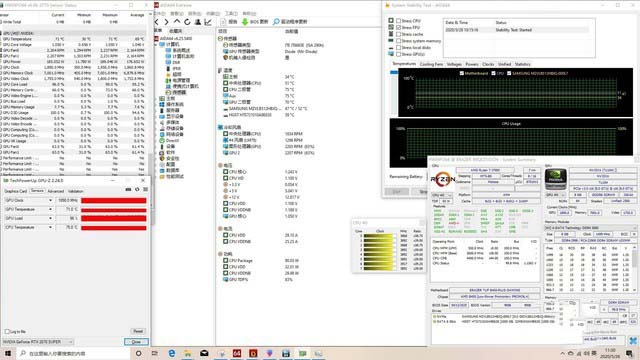Click GPU Load red sensor graph bar

click(113, 218)
